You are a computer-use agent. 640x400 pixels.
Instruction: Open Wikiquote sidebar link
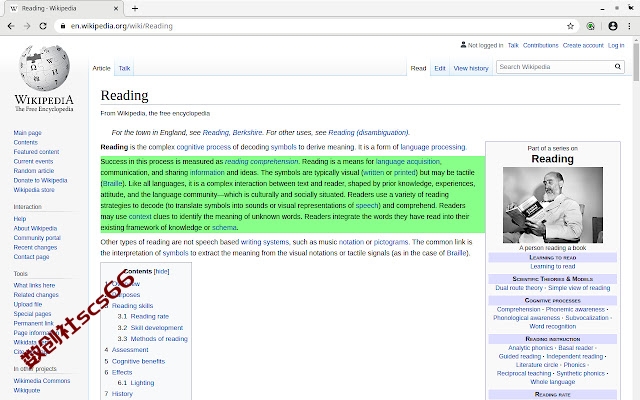coord(27,390)
